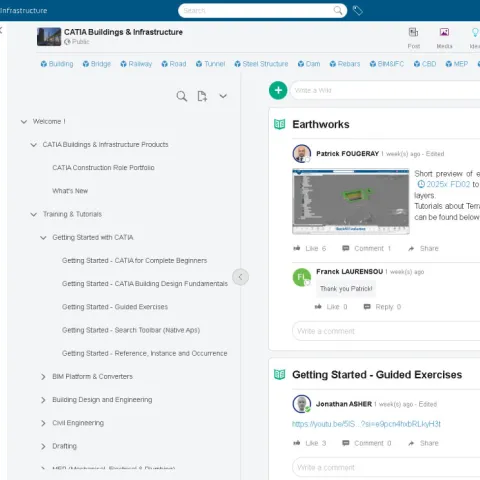Screen dimensions: 480x480
Task: Open the youtu.be video link
Action: click(x=366, y=424)
